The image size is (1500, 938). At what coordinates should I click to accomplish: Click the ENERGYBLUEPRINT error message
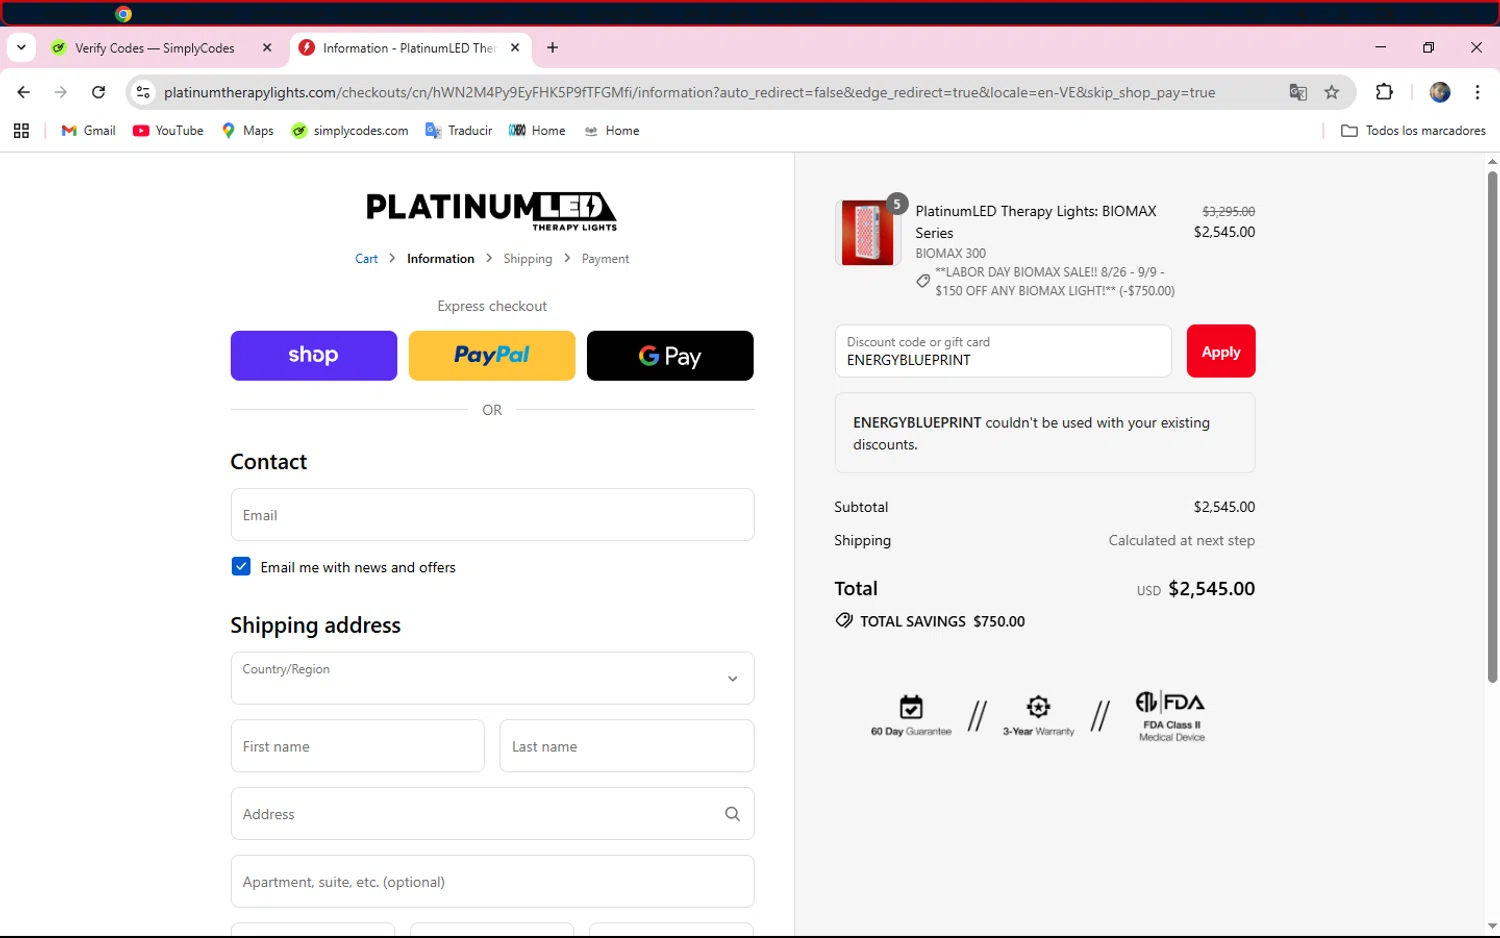(1045, 433)
